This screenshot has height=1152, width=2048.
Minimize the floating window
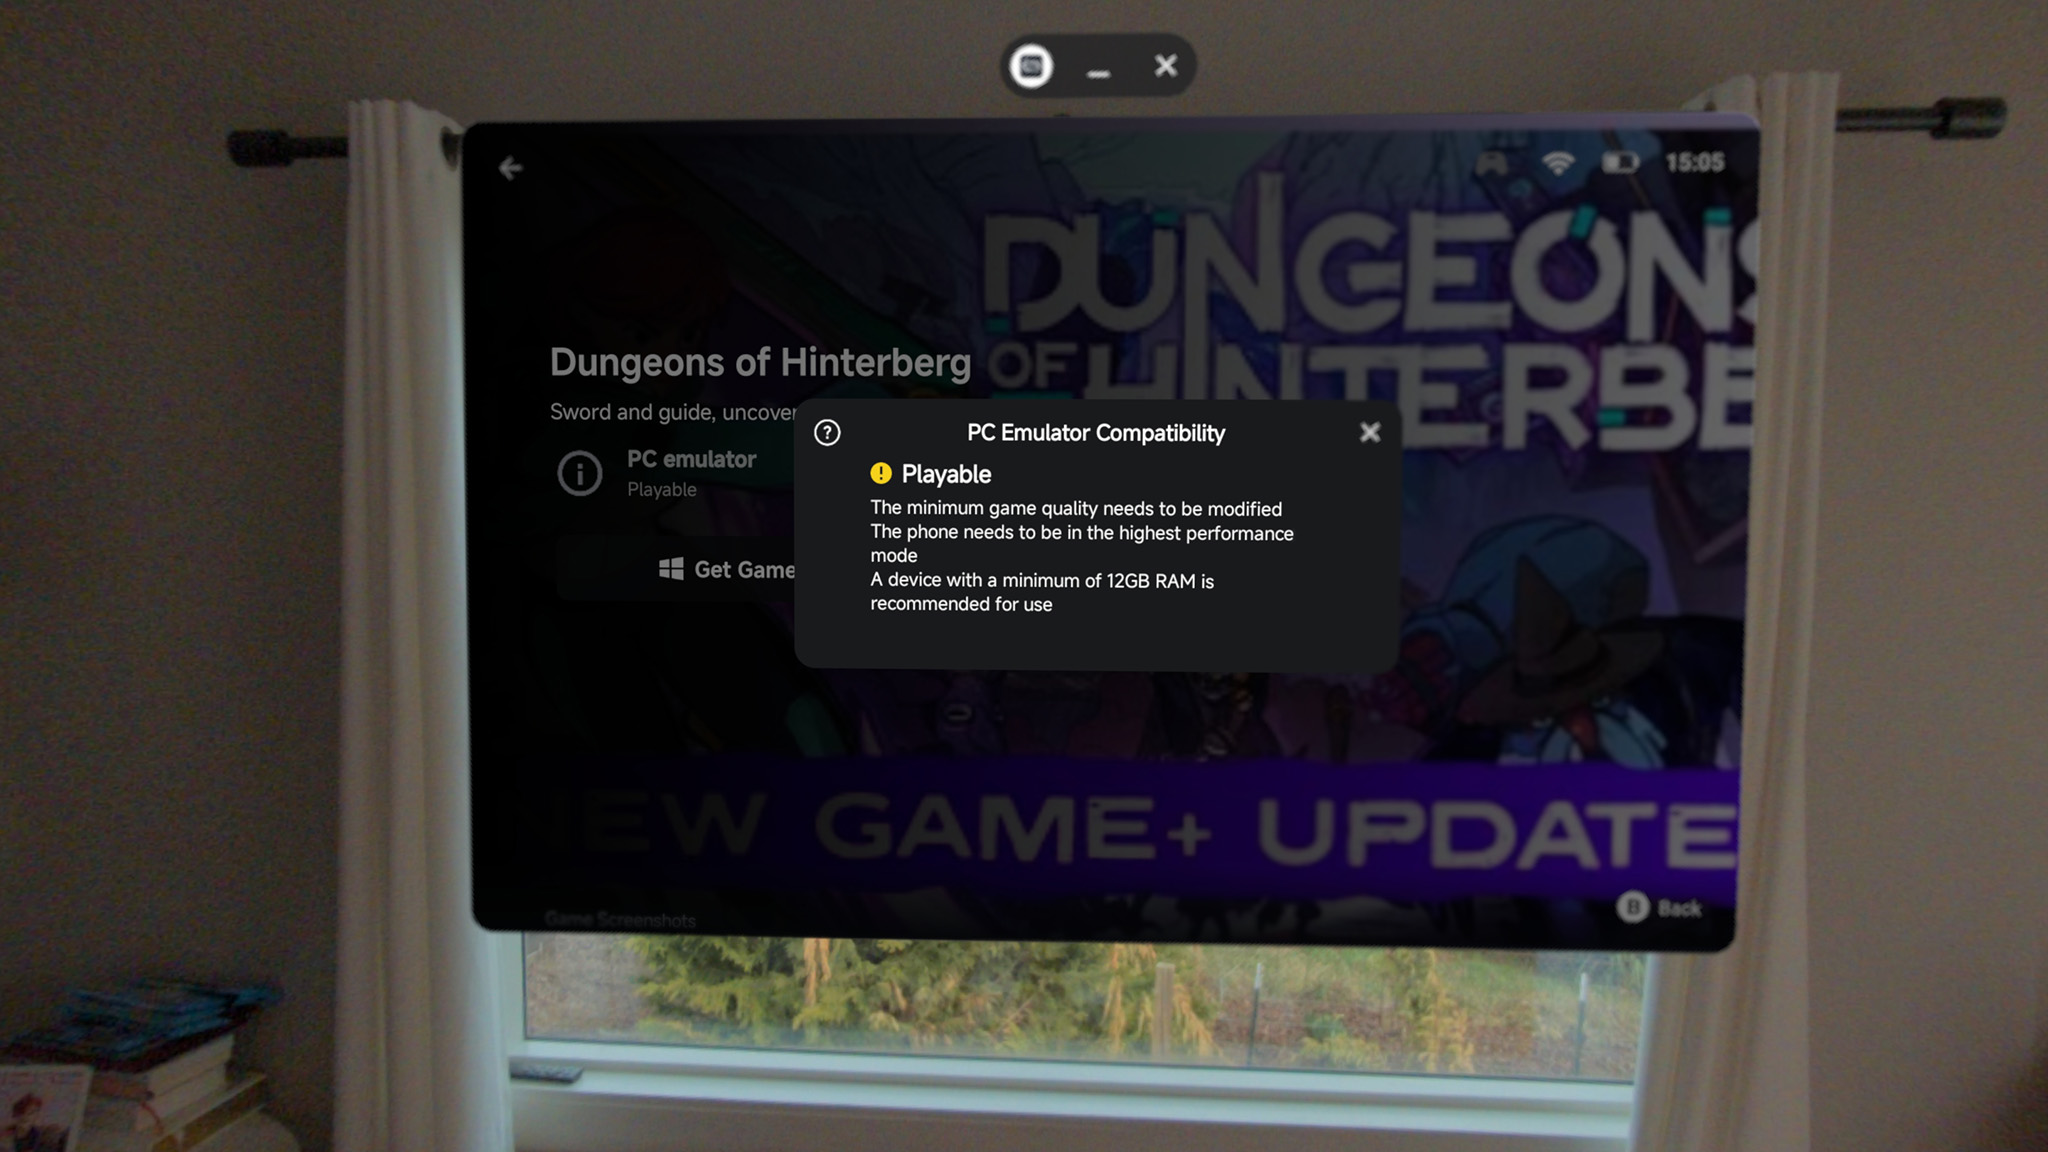pos(1098,72)
